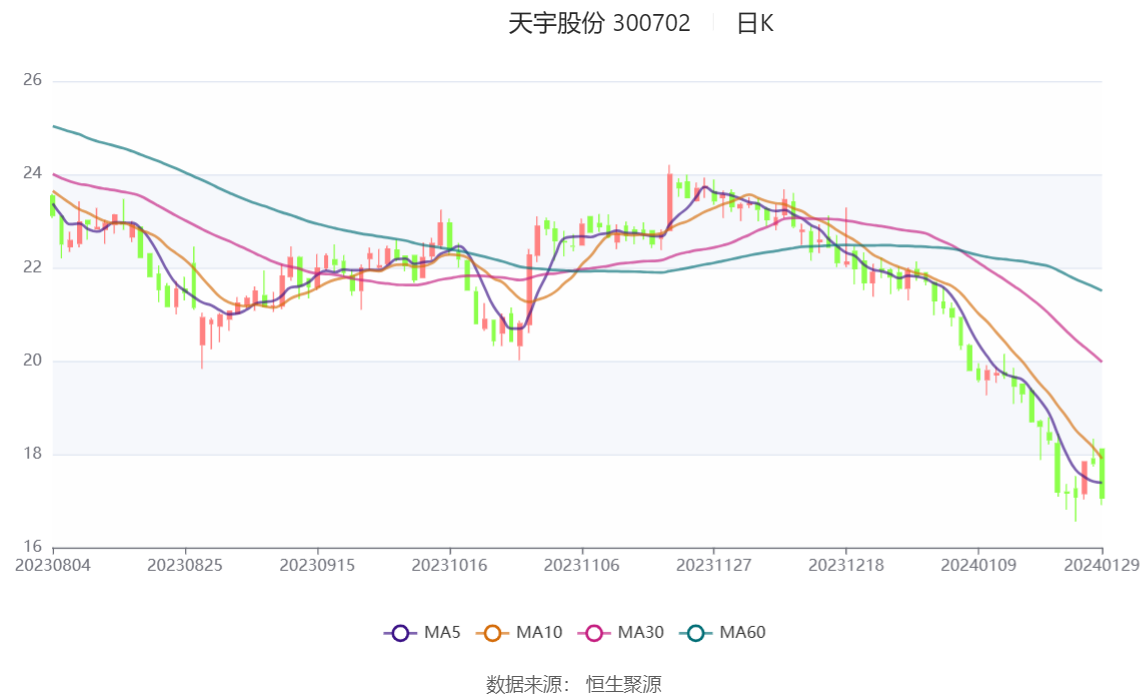Click the chart title 天宇股份 300702
Image resolution: width=1148 pixels, height=699 pixels.
(599, 23)
